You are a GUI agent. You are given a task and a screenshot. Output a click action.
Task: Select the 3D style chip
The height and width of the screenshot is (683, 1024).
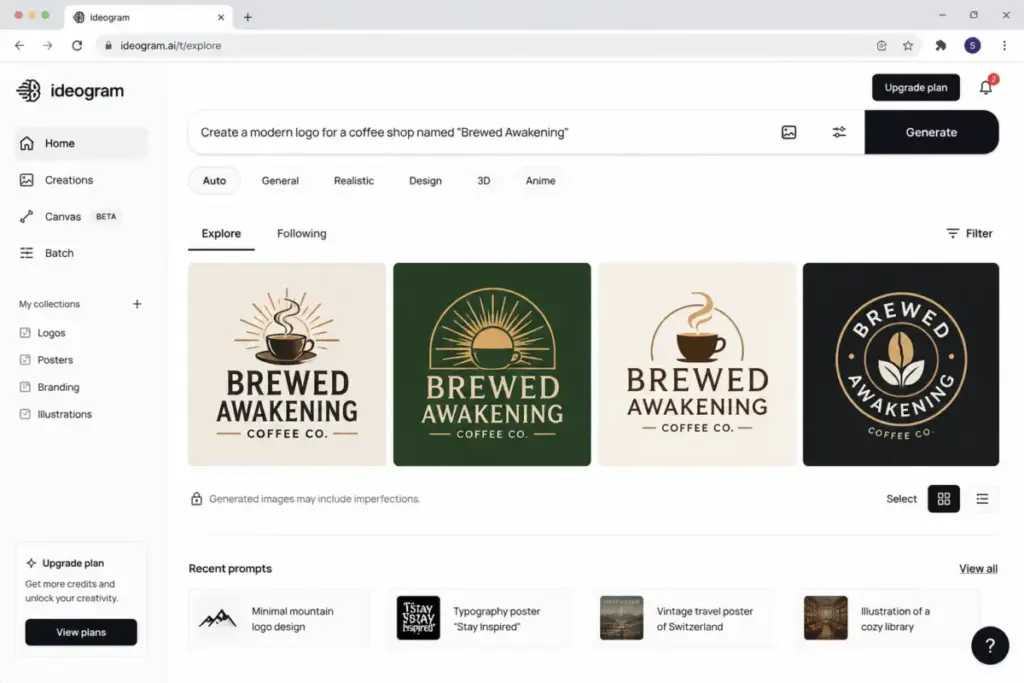click(x=484, y=181)
